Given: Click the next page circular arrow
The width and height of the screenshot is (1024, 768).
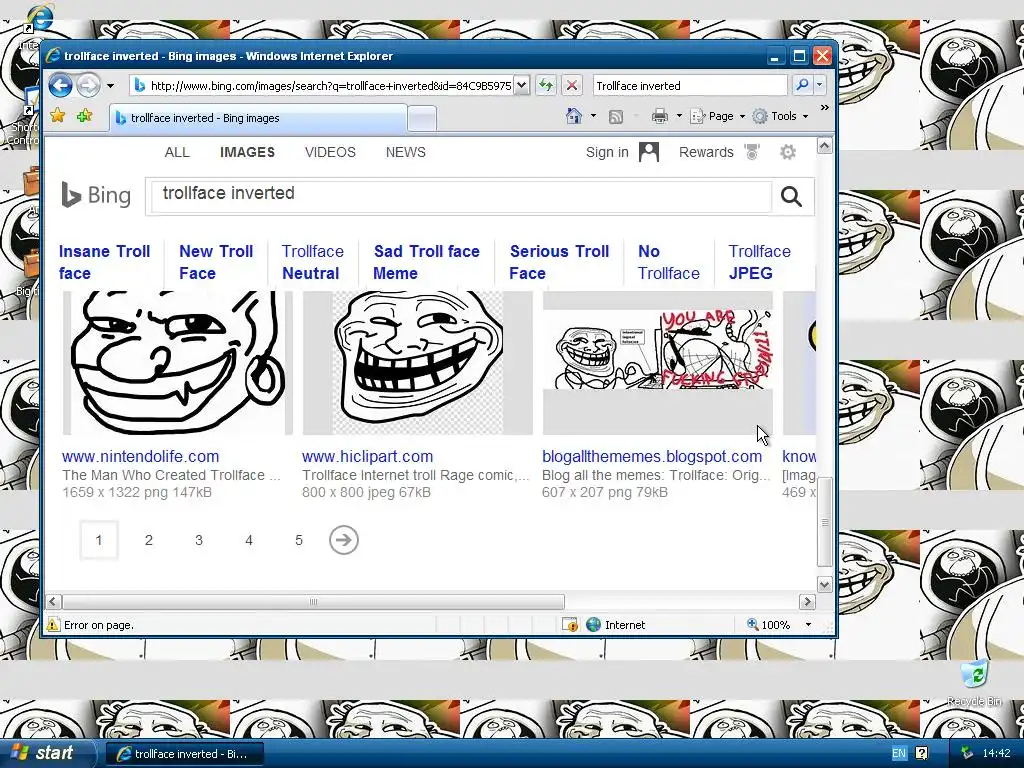Looking at the screenshot, I should click(x=344, y=540).
